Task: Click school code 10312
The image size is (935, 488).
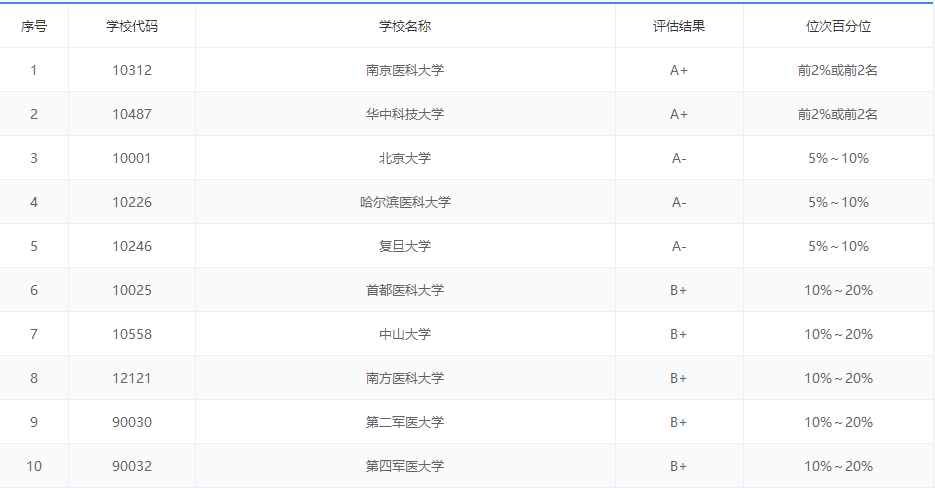Action: 132,70
